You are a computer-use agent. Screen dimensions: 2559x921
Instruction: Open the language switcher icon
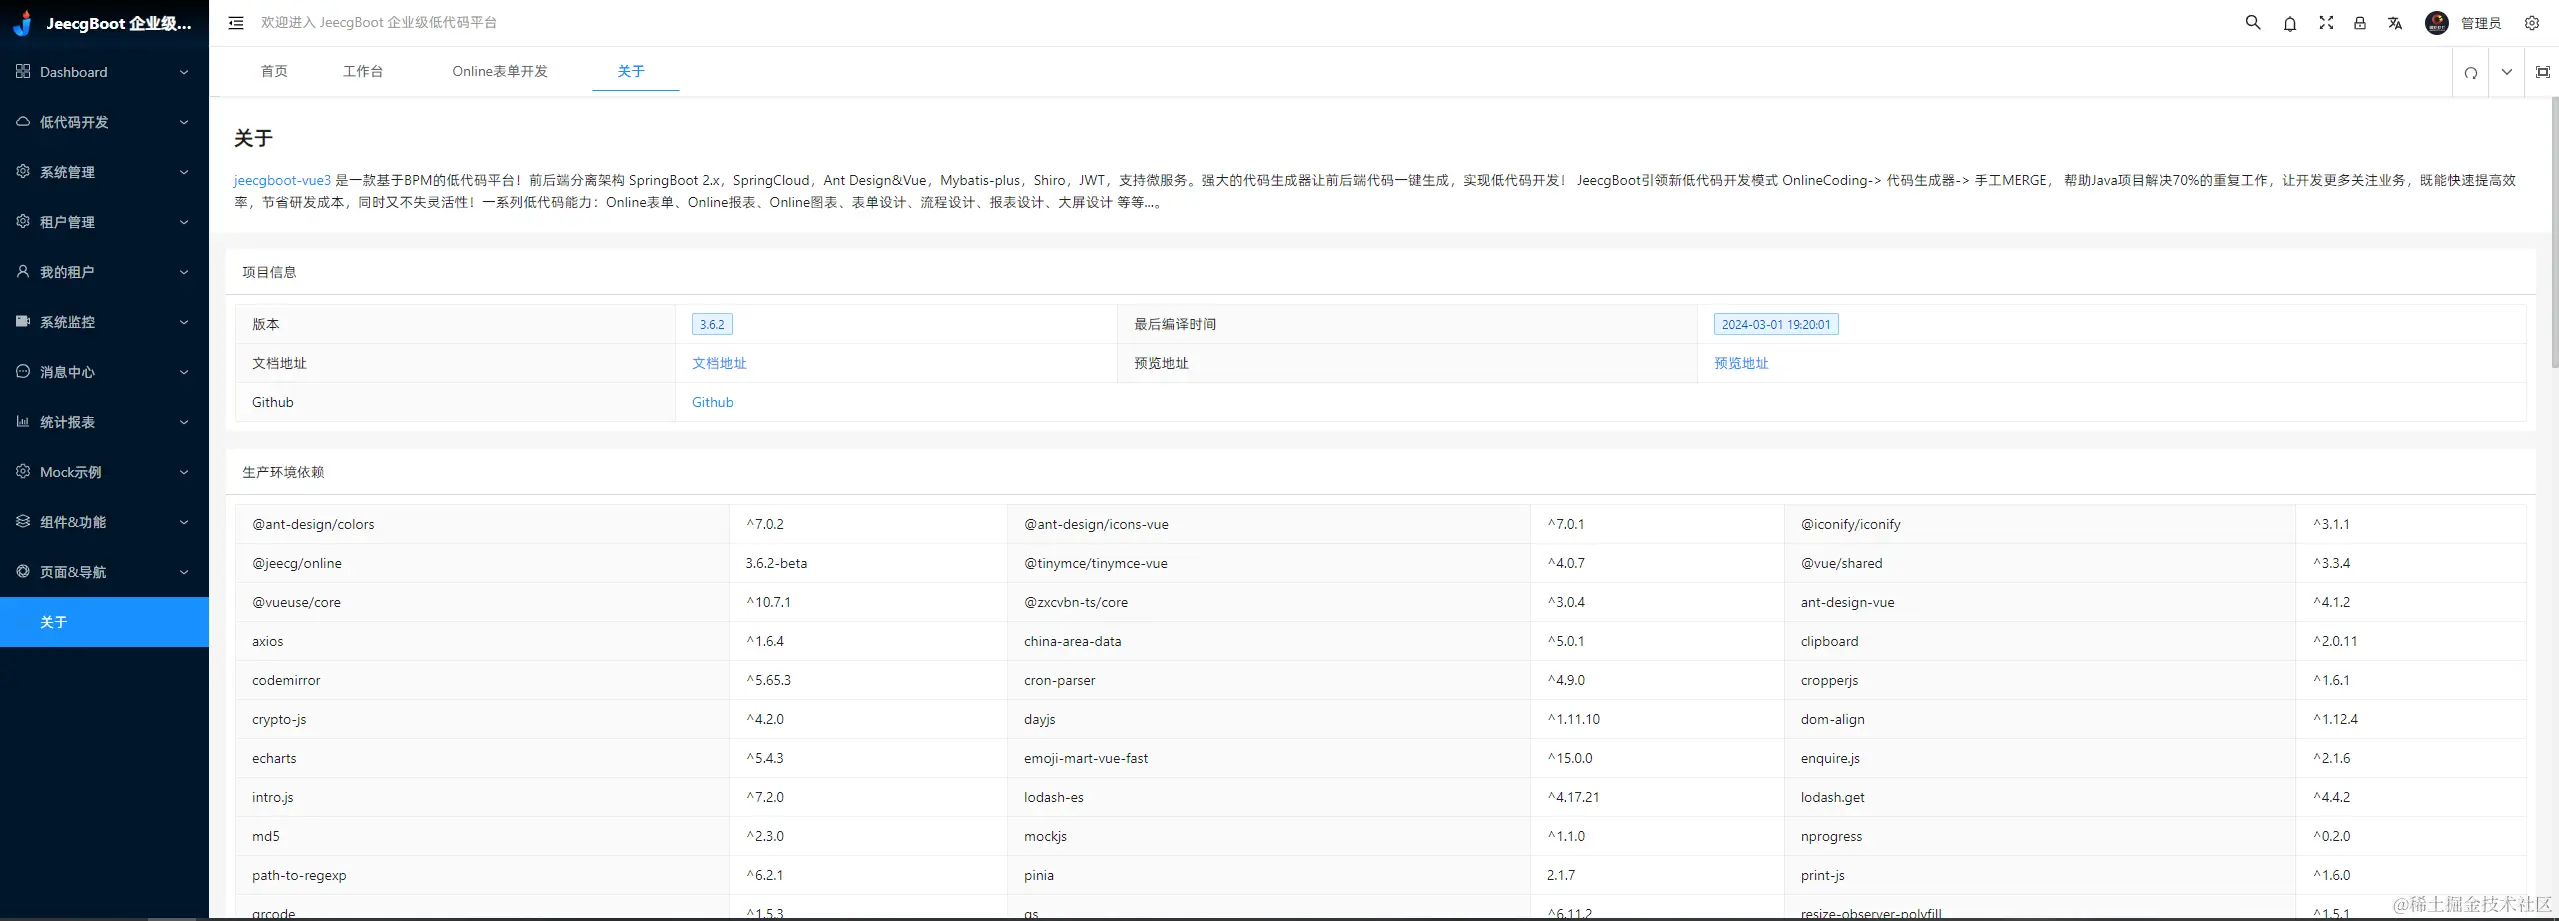click(2395, 22)
